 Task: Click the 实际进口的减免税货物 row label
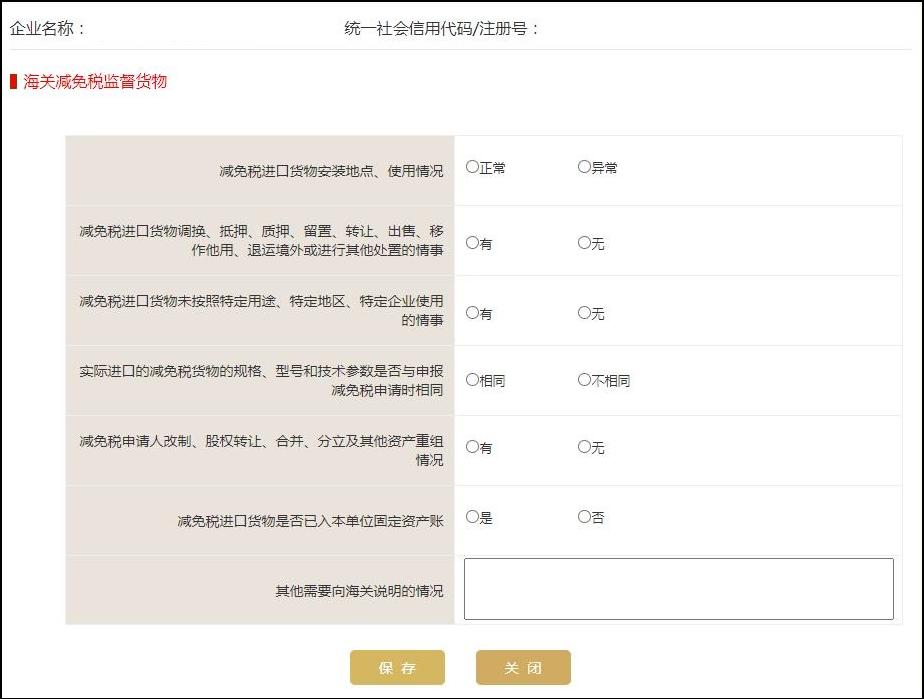click(260, 380)
